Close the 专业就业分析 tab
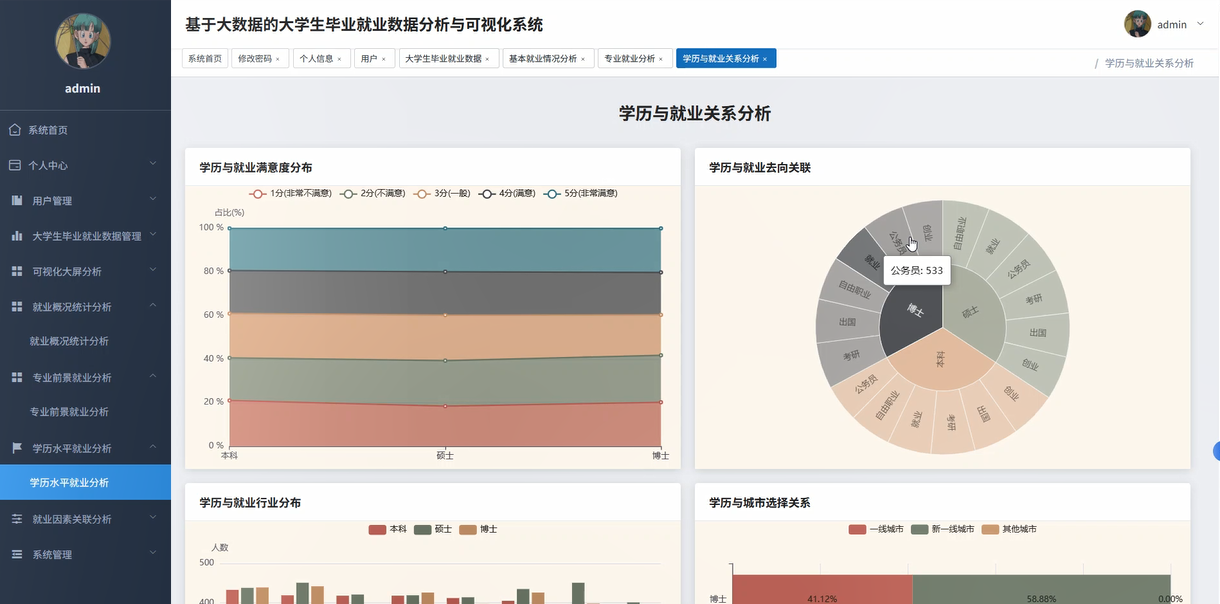This screenshot has width=1220, height=604. [661, 59]
